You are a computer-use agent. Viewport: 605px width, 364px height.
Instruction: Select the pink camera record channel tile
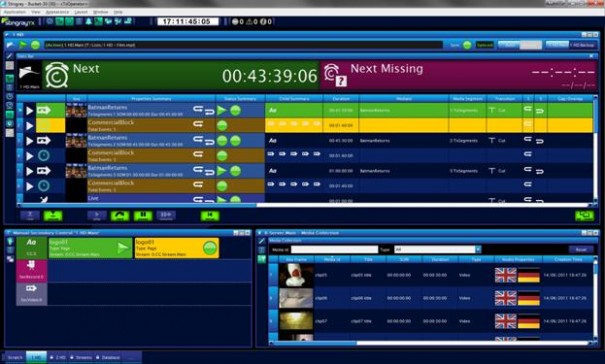(x=32, y=271)
